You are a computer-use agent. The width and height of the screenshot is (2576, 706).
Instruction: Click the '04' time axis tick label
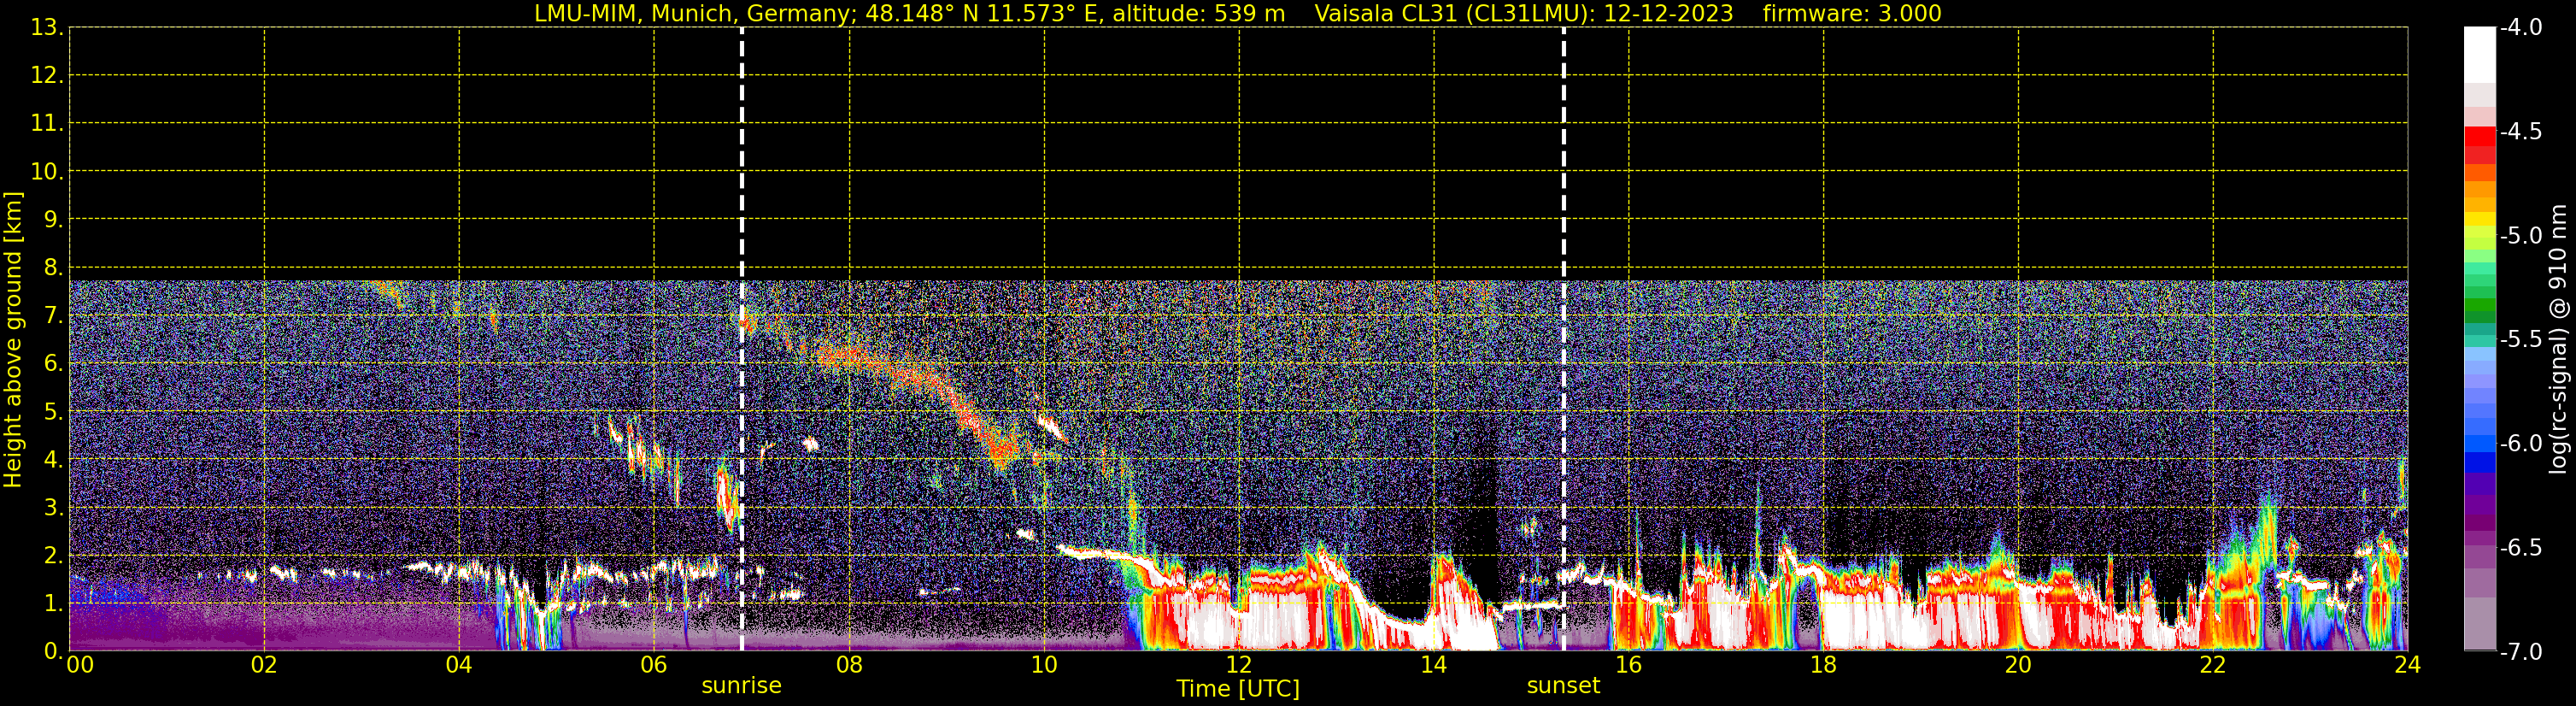(x=459, y=665)
